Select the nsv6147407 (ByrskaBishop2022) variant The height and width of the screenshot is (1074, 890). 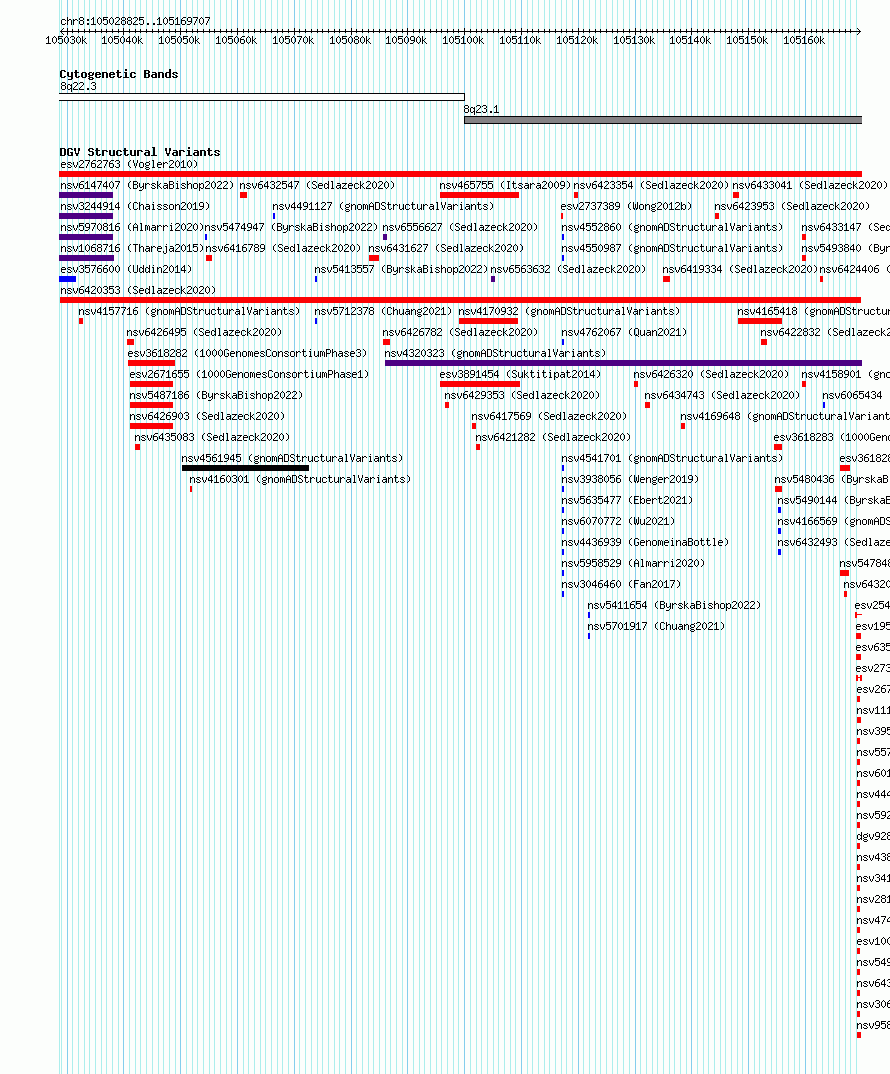[147, 186]
